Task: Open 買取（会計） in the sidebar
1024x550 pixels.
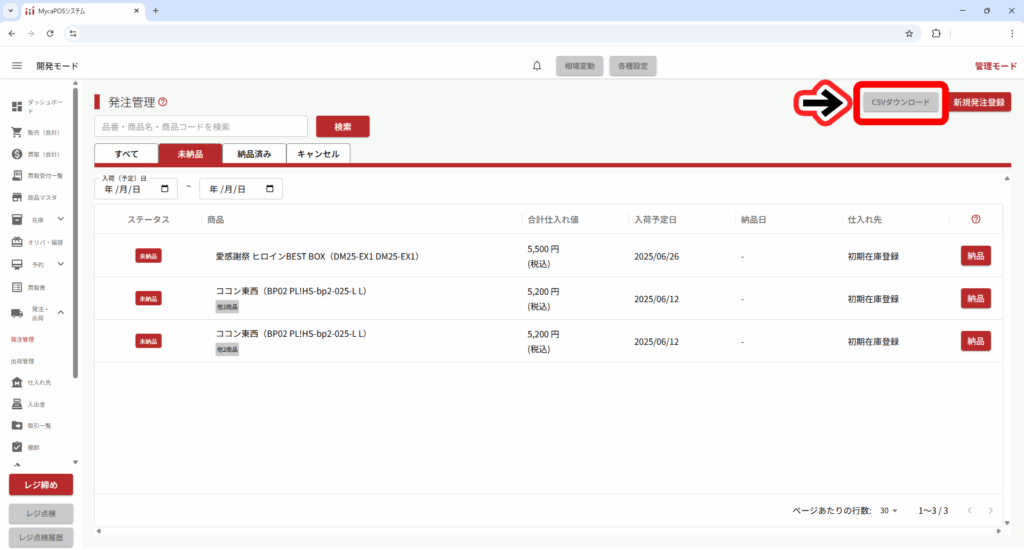Action: [x=38, y=154]
